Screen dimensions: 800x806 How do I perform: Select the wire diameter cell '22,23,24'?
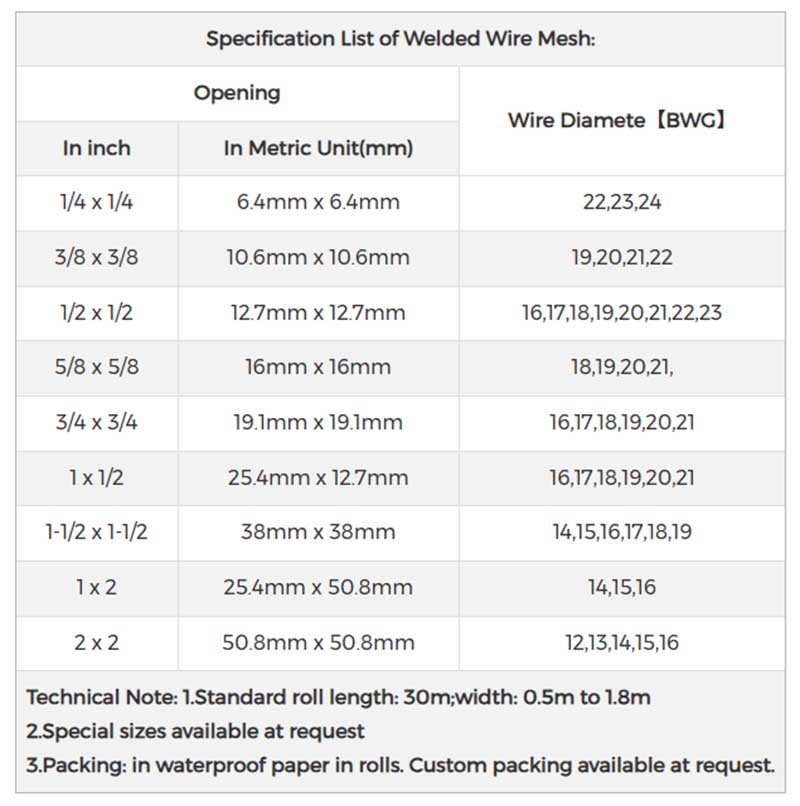click(622, 202)
